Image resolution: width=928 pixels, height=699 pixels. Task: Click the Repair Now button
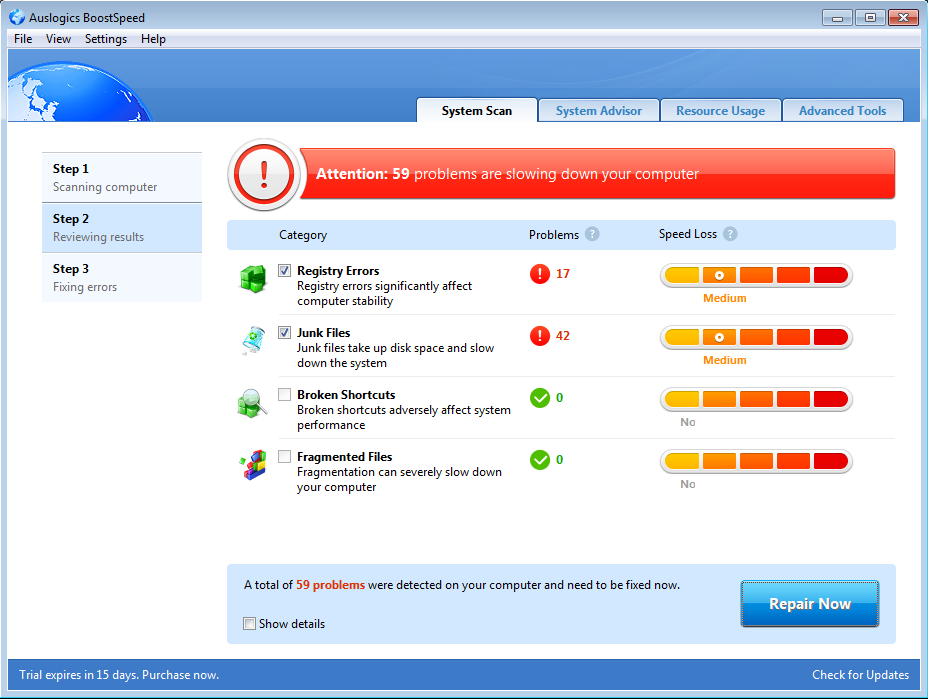coord(810,604)
